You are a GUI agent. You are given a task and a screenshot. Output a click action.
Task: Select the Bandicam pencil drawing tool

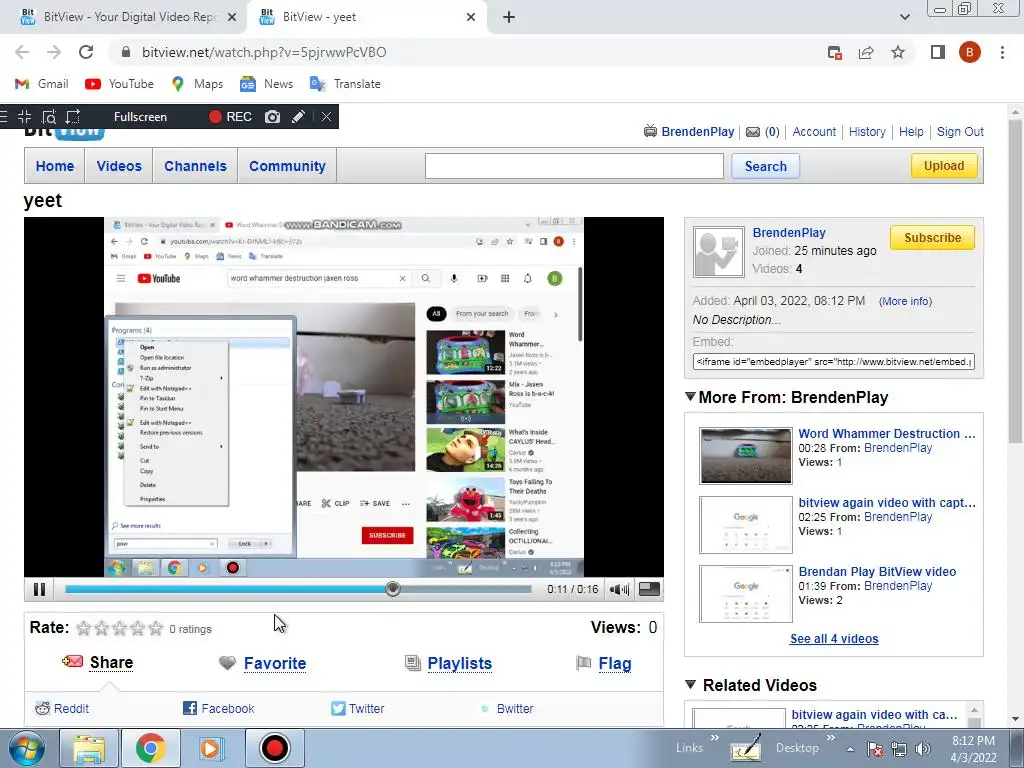tap(298, 117)
